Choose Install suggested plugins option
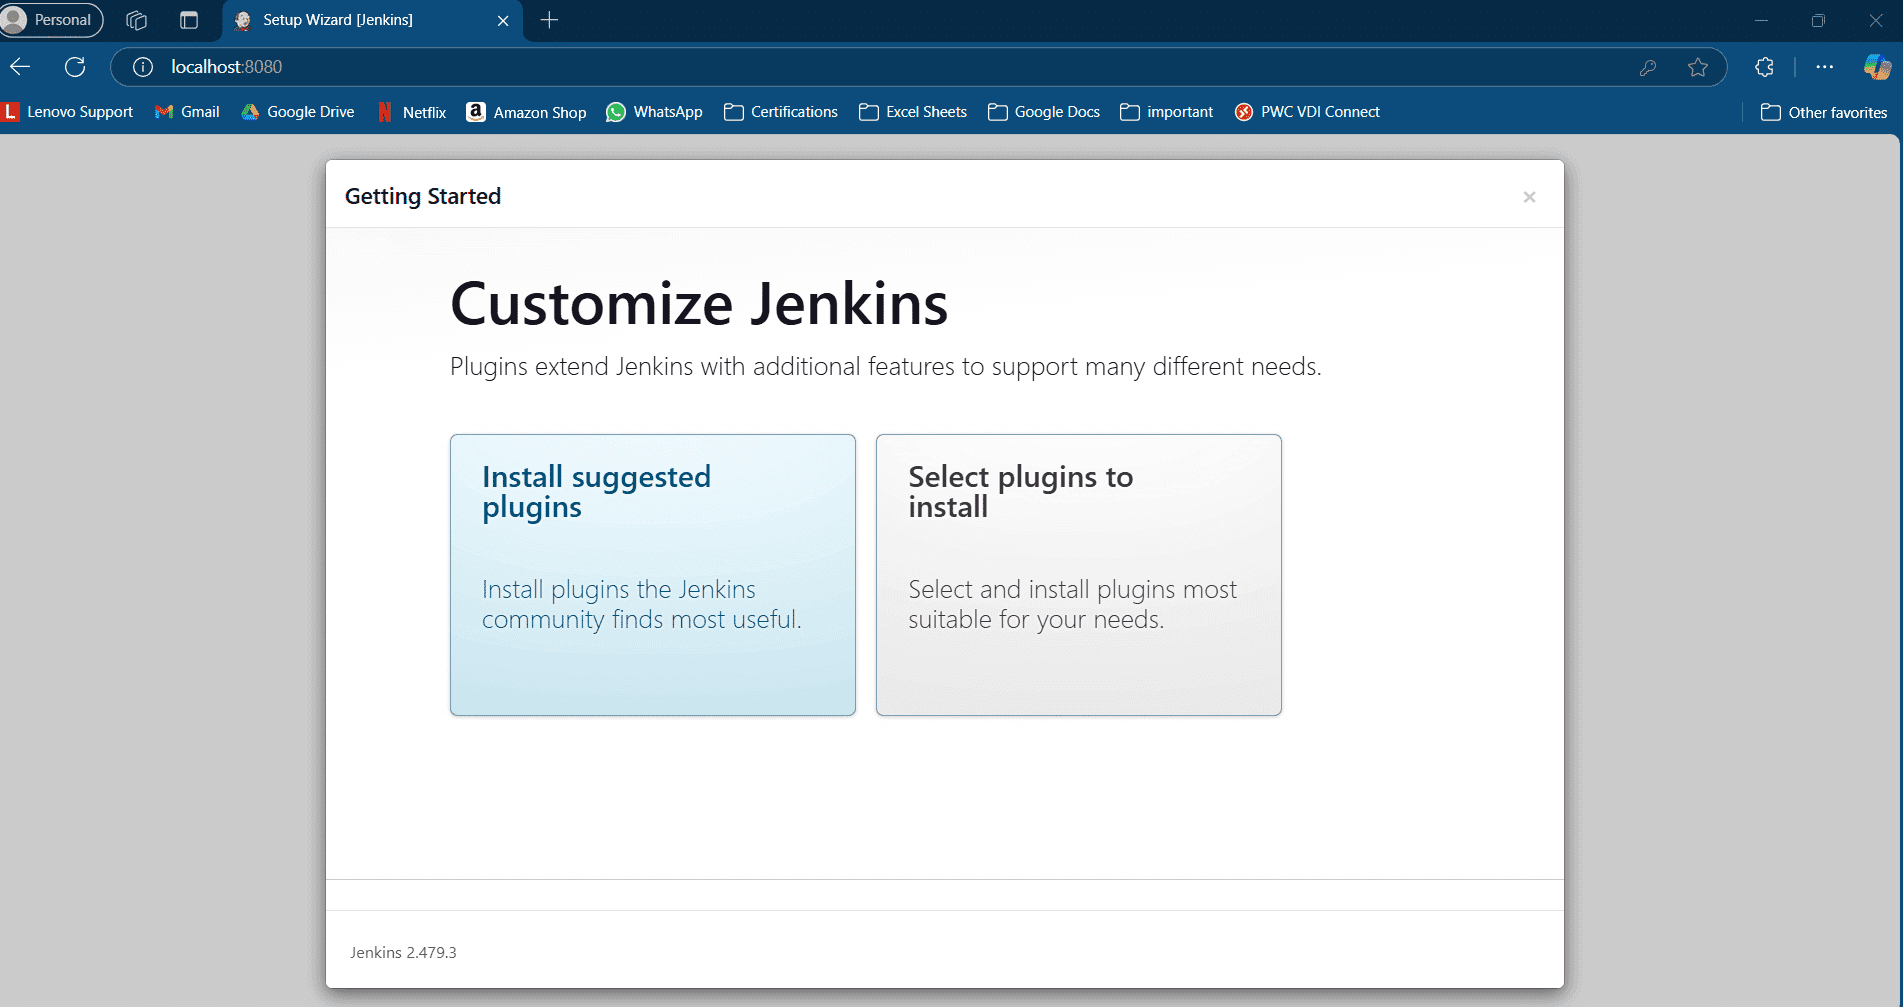 click(x=652, y=575)
